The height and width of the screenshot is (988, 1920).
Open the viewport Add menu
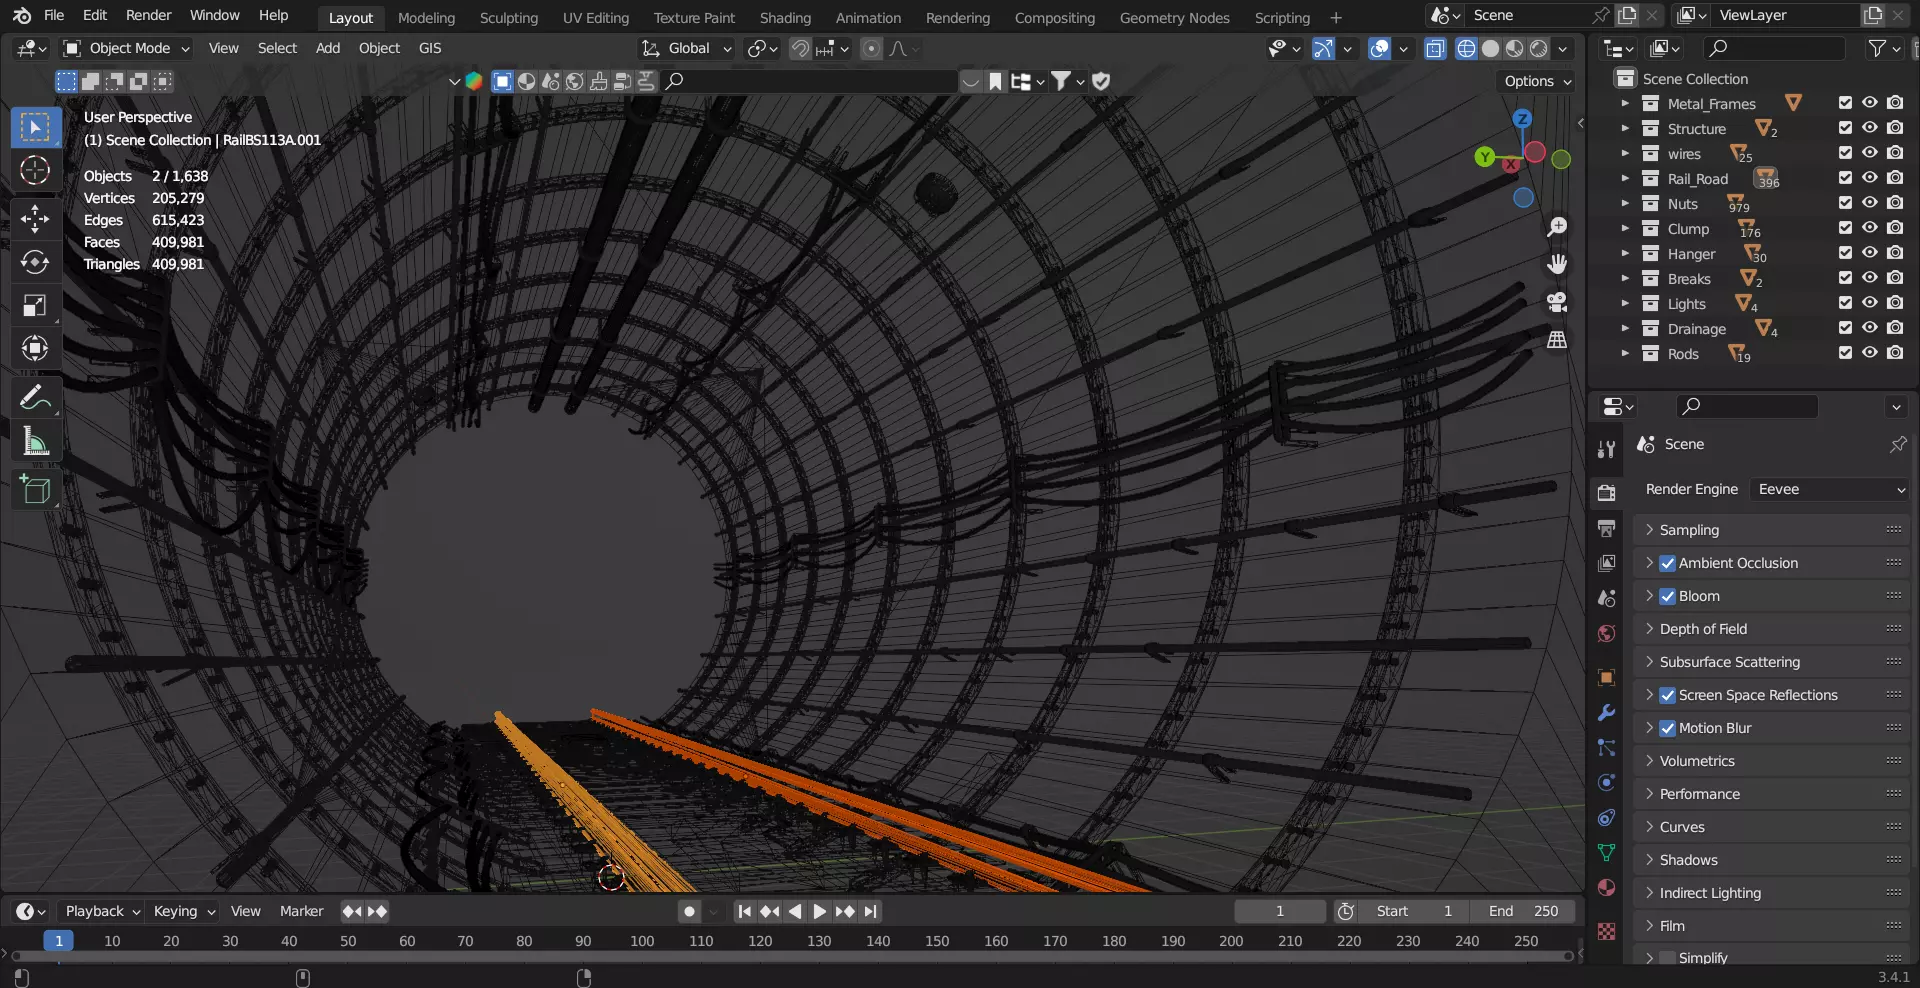click(x=328, y=48)
